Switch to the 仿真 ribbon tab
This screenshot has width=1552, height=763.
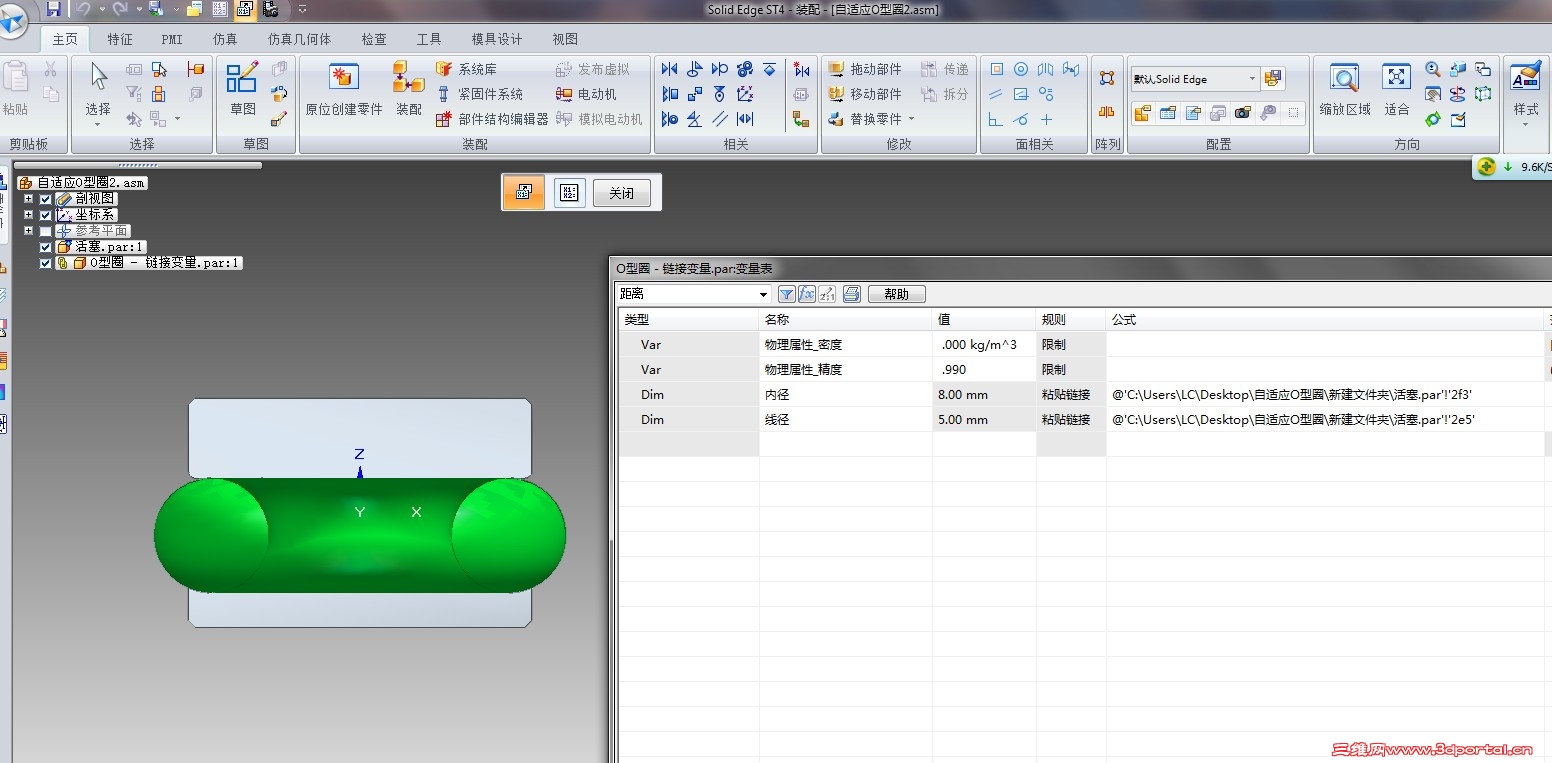[x=225, y=39]
